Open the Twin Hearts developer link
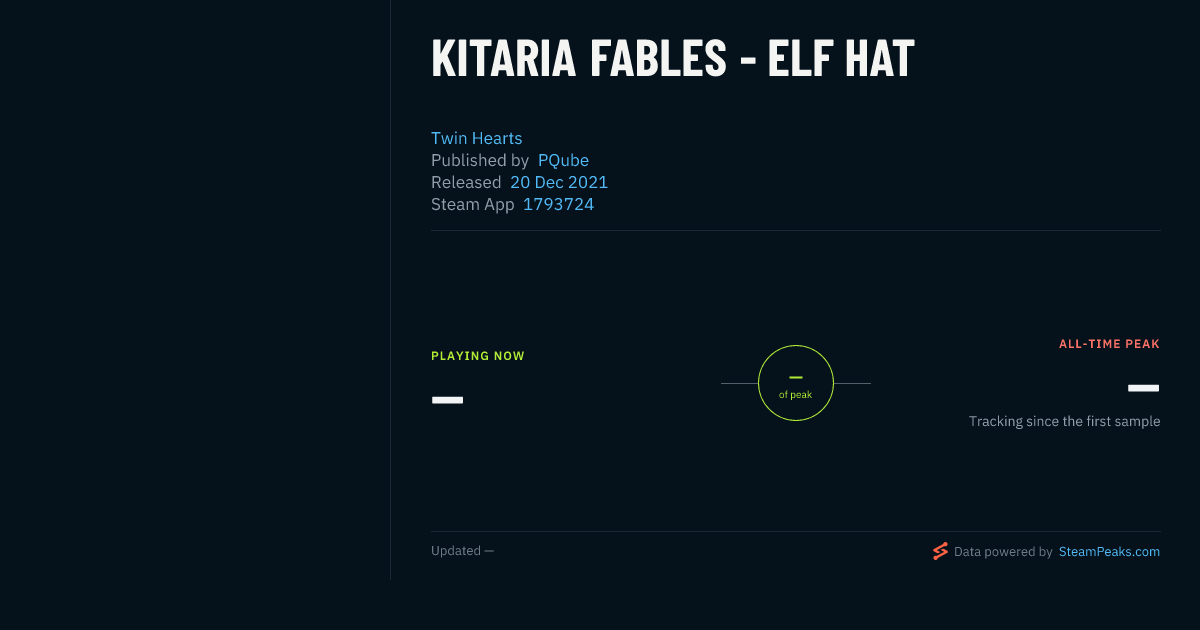 [x=476, y=138]
